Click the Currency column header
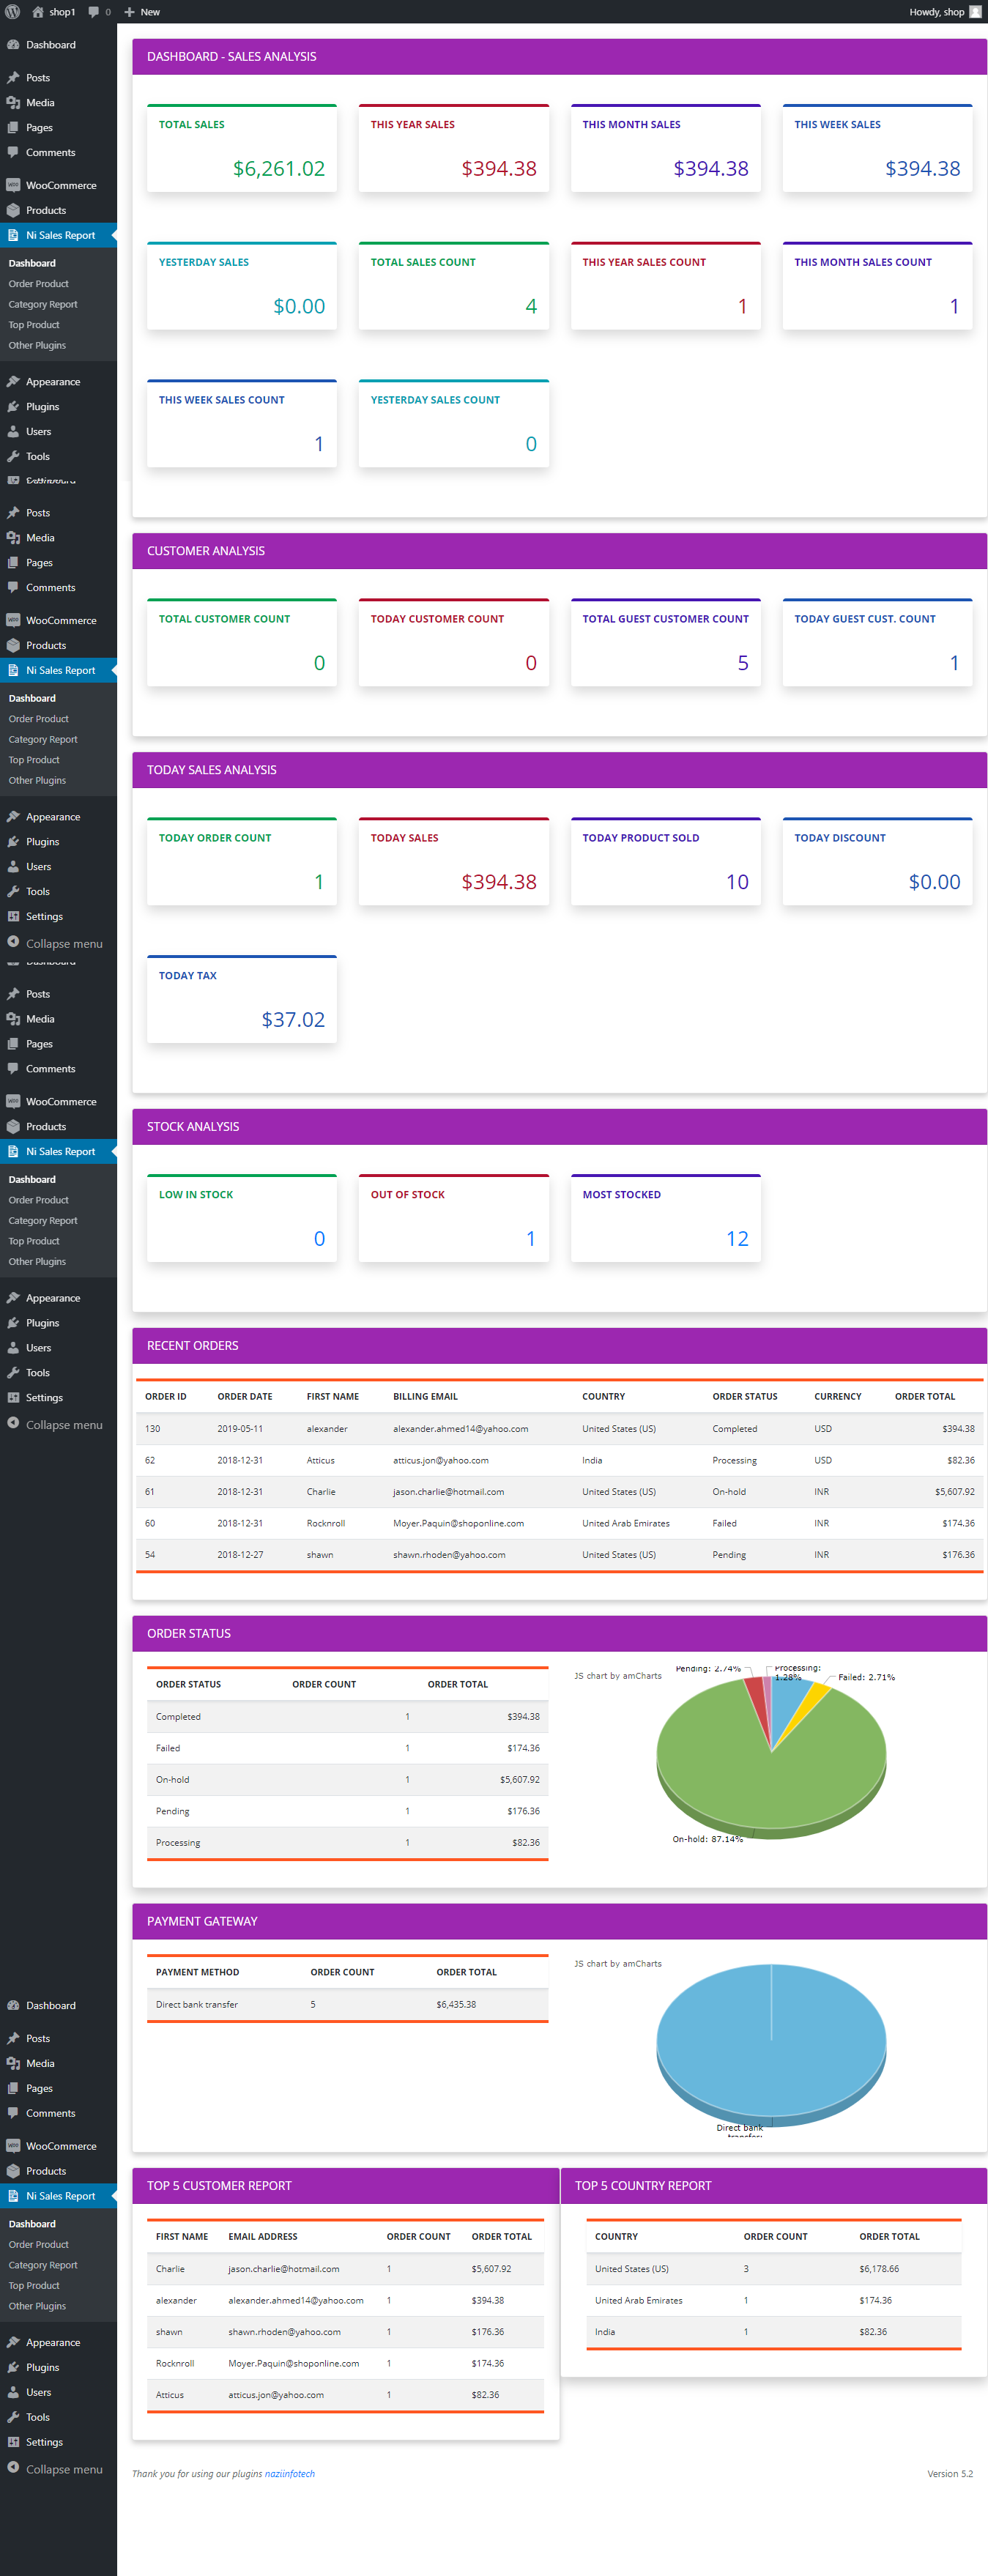This screenshot has height=2576, width=988. (837, 1396)
